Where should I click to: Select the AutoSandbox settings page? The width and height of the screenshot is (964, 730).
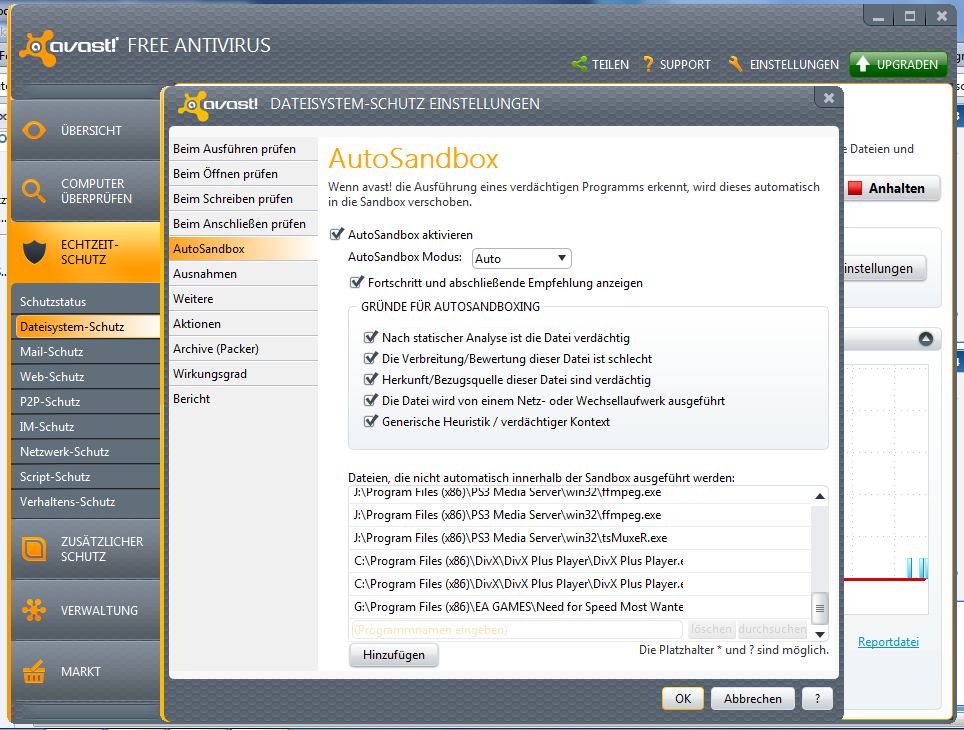coord(243,248)
